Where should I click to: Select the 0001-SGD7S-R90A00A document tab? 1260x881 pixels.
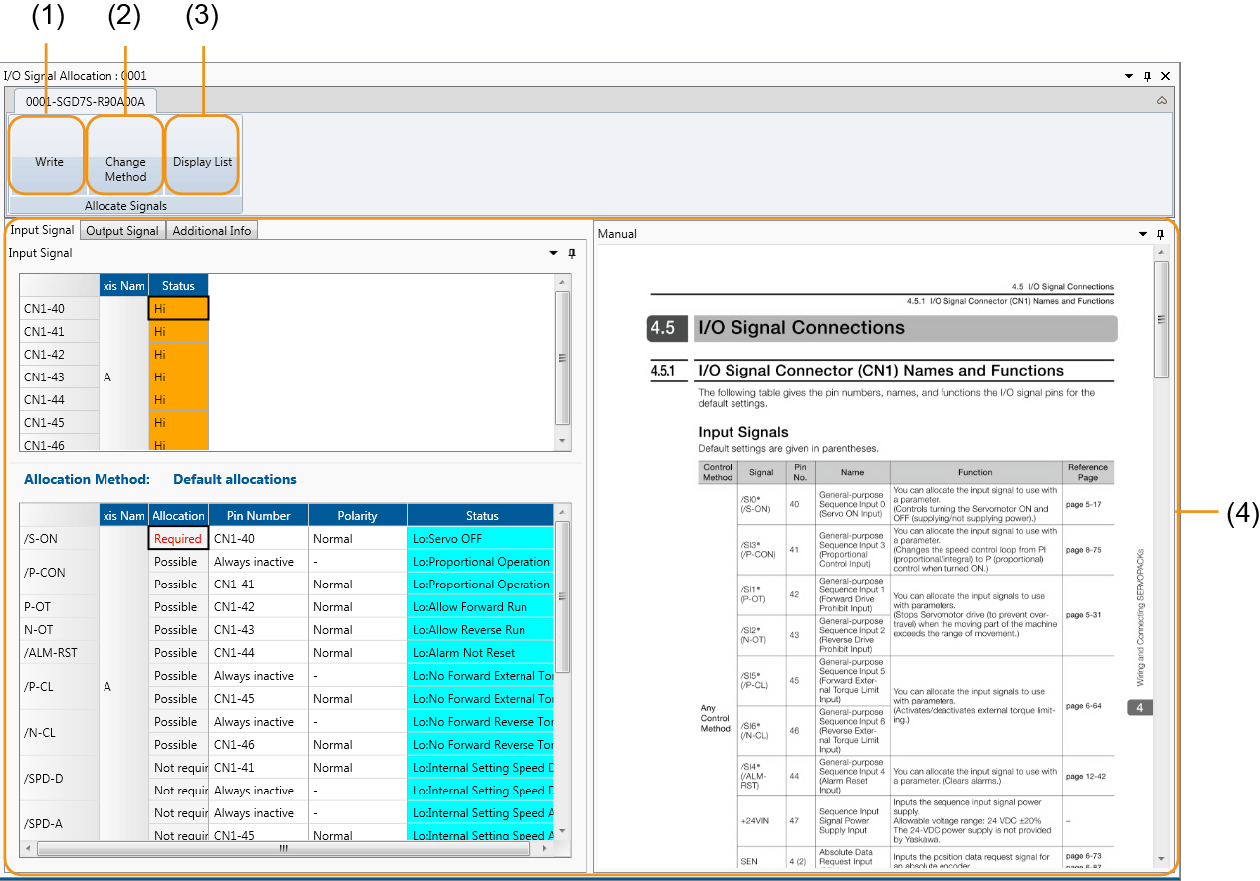pos(85,102)
